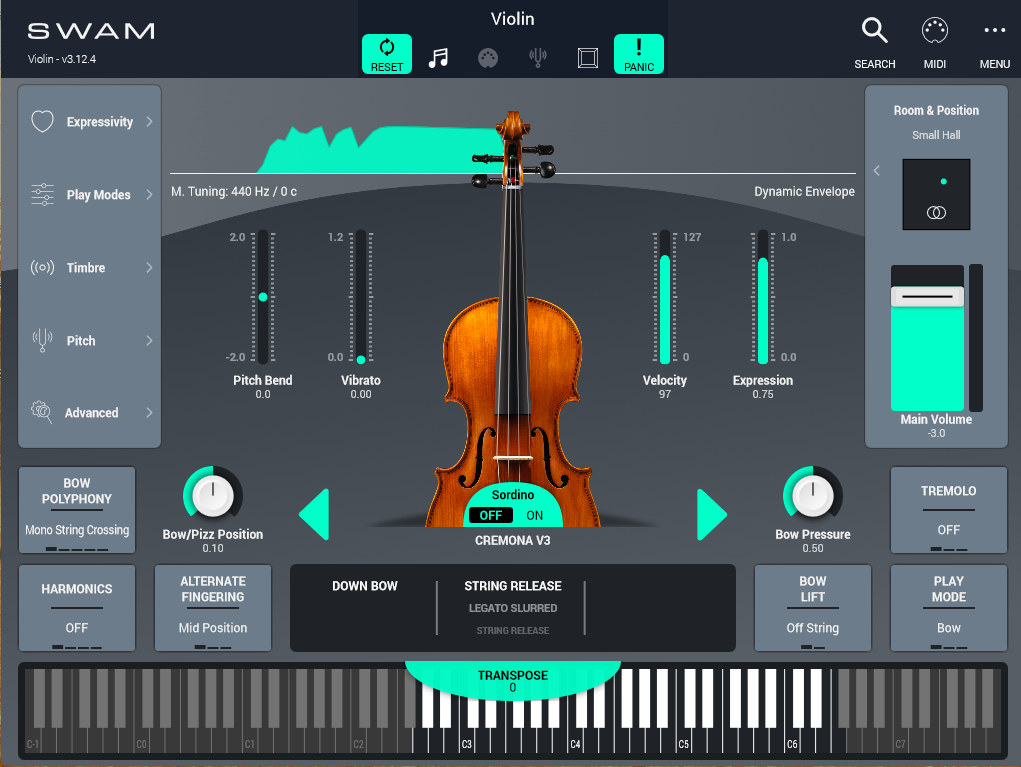Image resolution: width=1021 pixels, height=767 pixels.
Task: Click room position dot in Room box
Action: point(944,181)
